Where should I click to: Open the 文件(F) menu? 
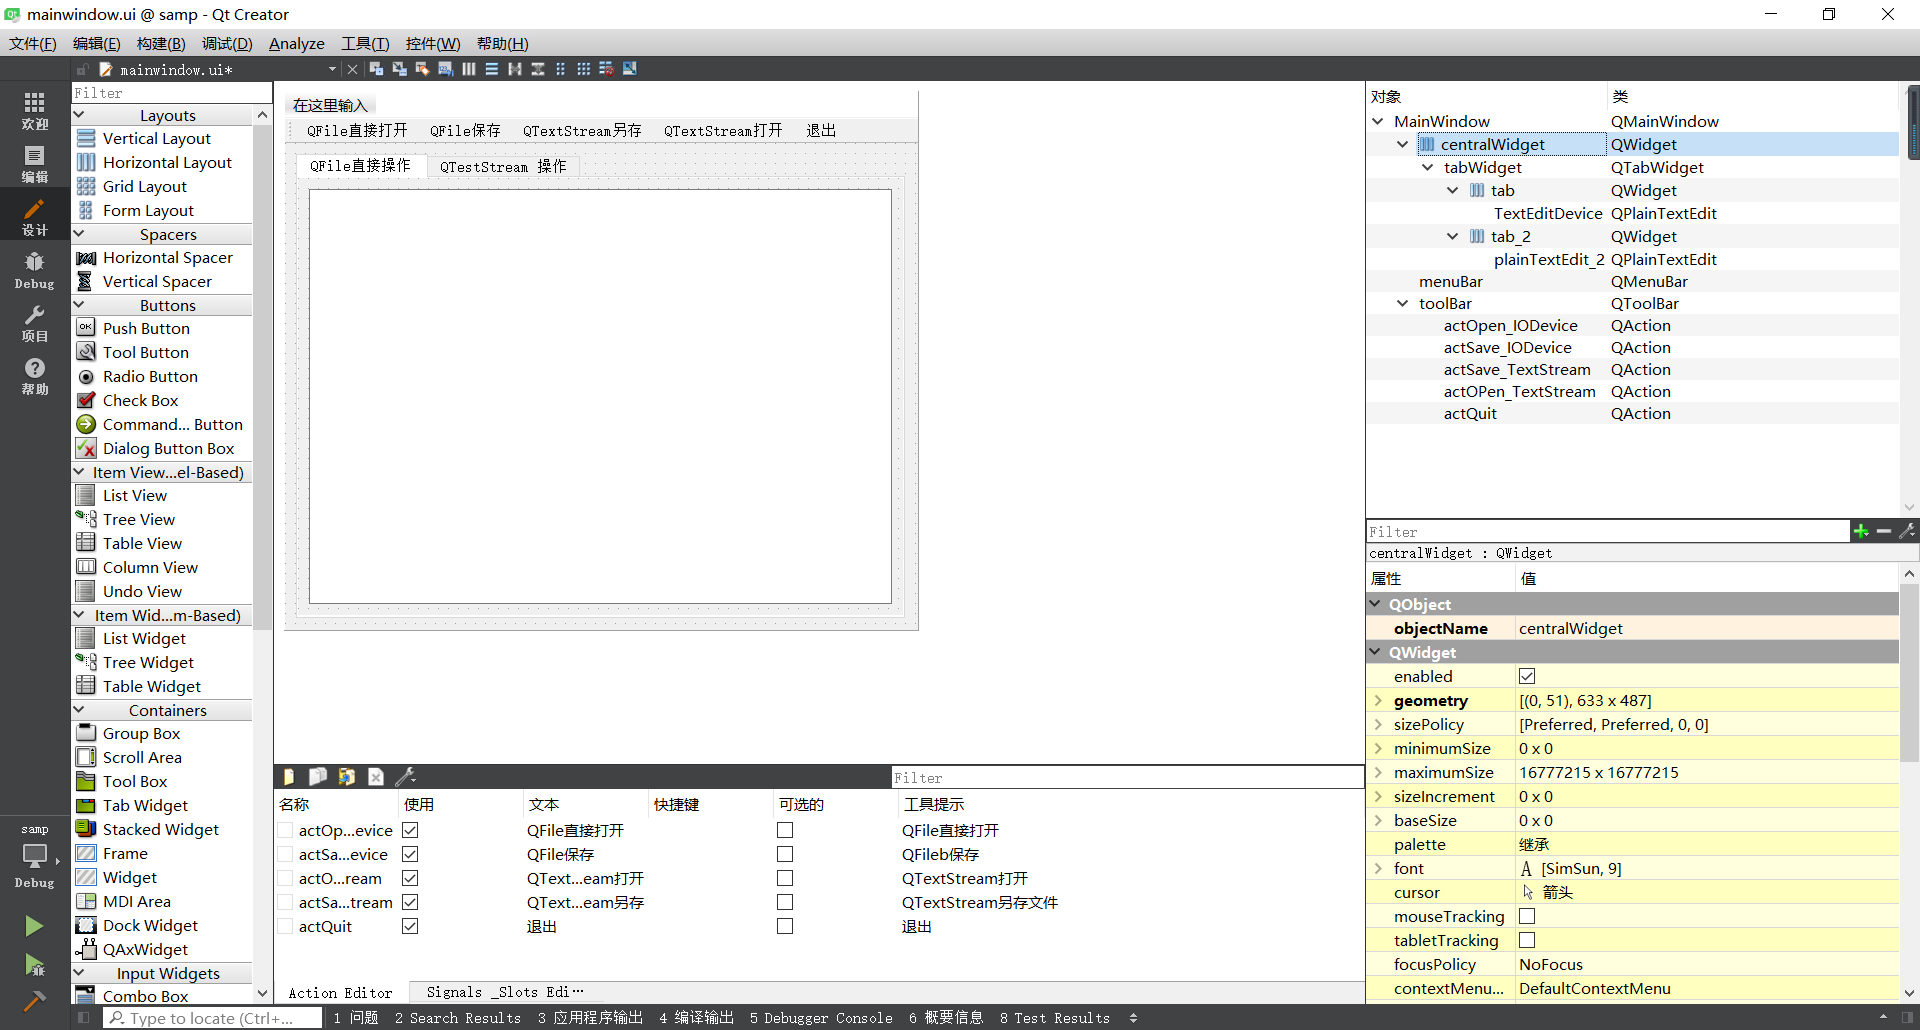tap(33, 43)
